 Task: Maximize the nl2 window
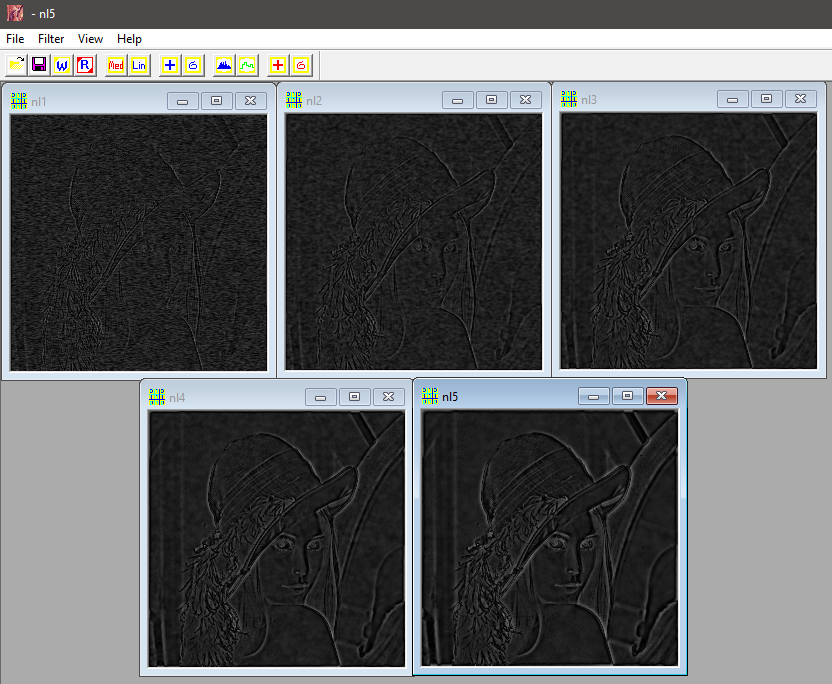pyautogui.click(x=491, y=100)
